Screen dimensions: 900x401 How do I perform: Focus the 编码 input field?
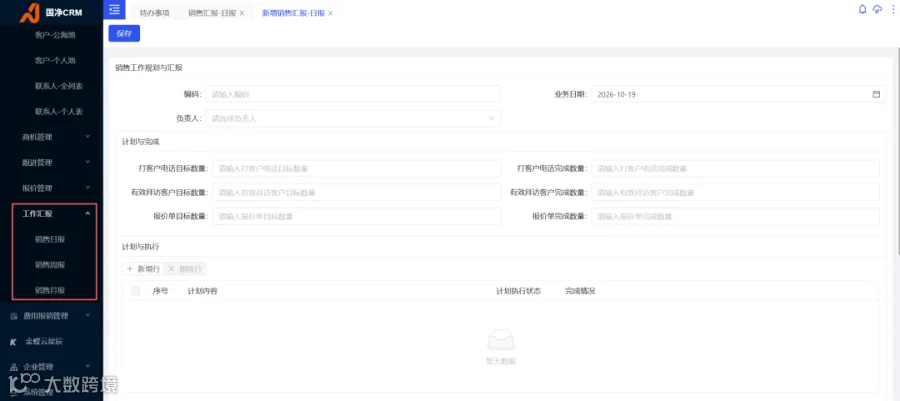pyautogui.click(x=354, y=94)
